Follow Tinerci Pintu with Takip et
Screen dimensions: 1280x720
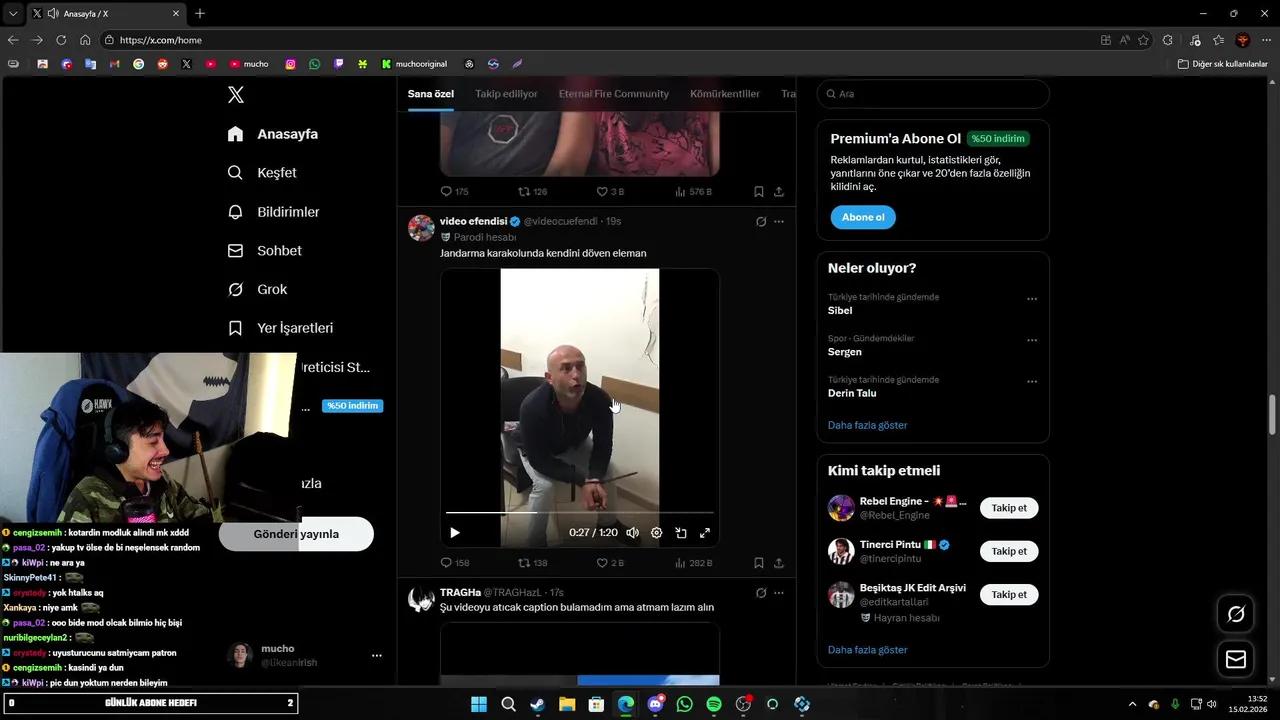(1009, 551)
